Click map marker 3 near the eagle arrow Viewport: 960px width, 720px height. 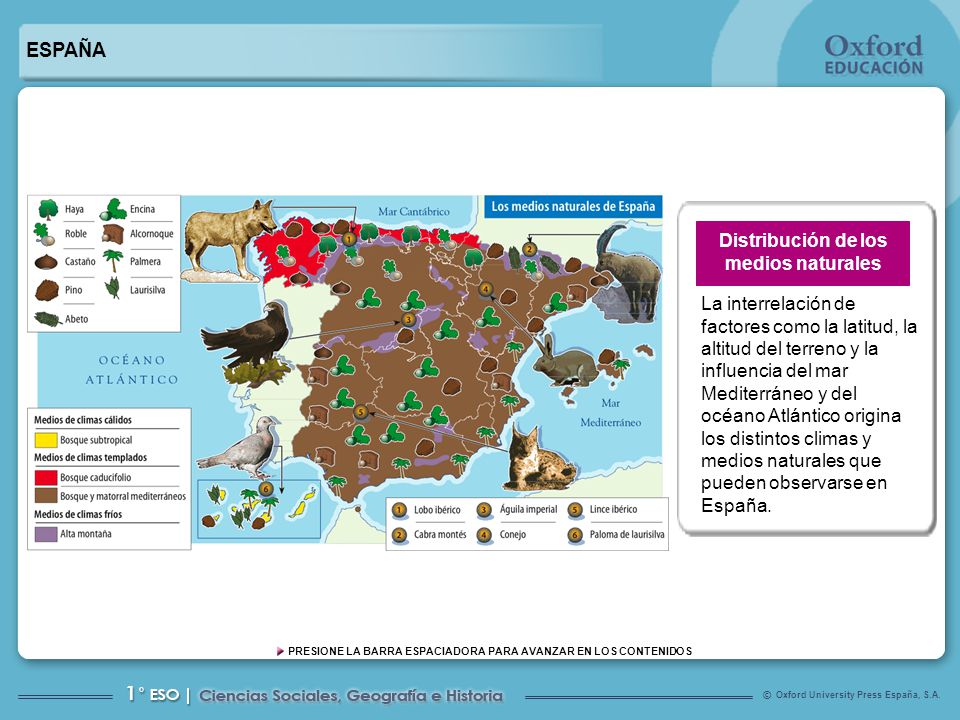point(408,320)
